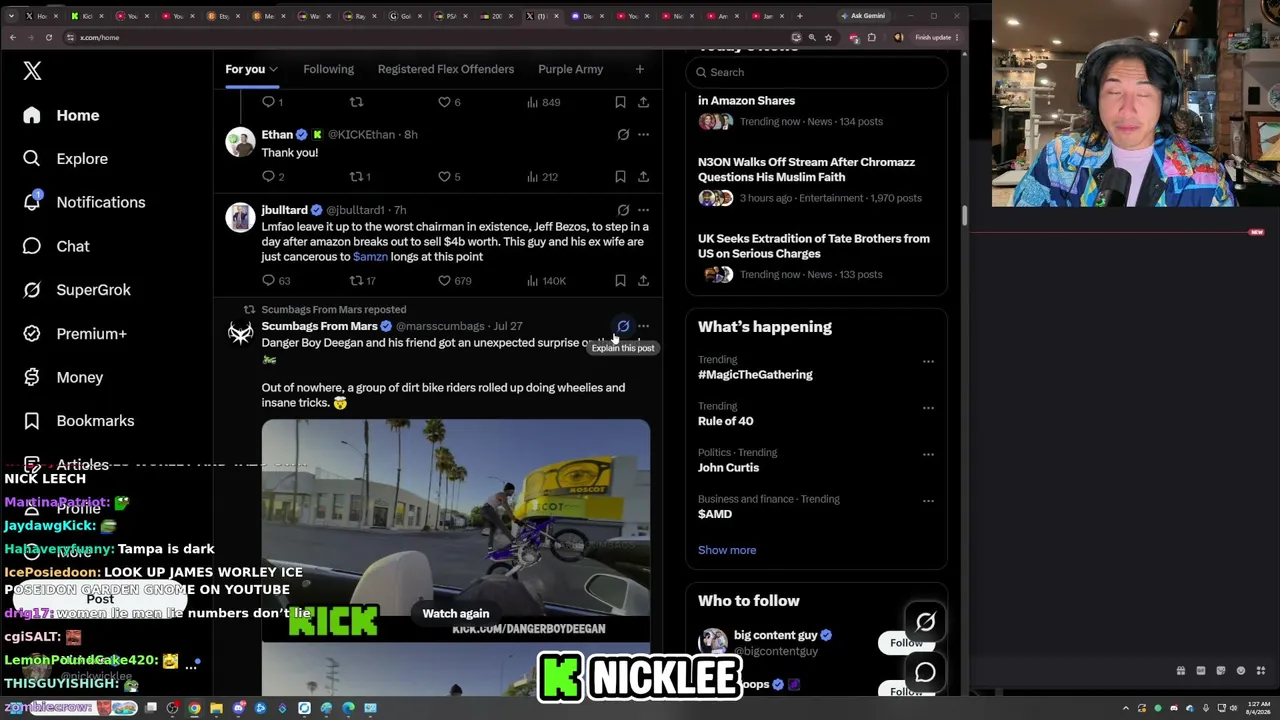Click Explain this post on Scumbags From Mars post
1280x720 pixels.
tap(623, 326)
